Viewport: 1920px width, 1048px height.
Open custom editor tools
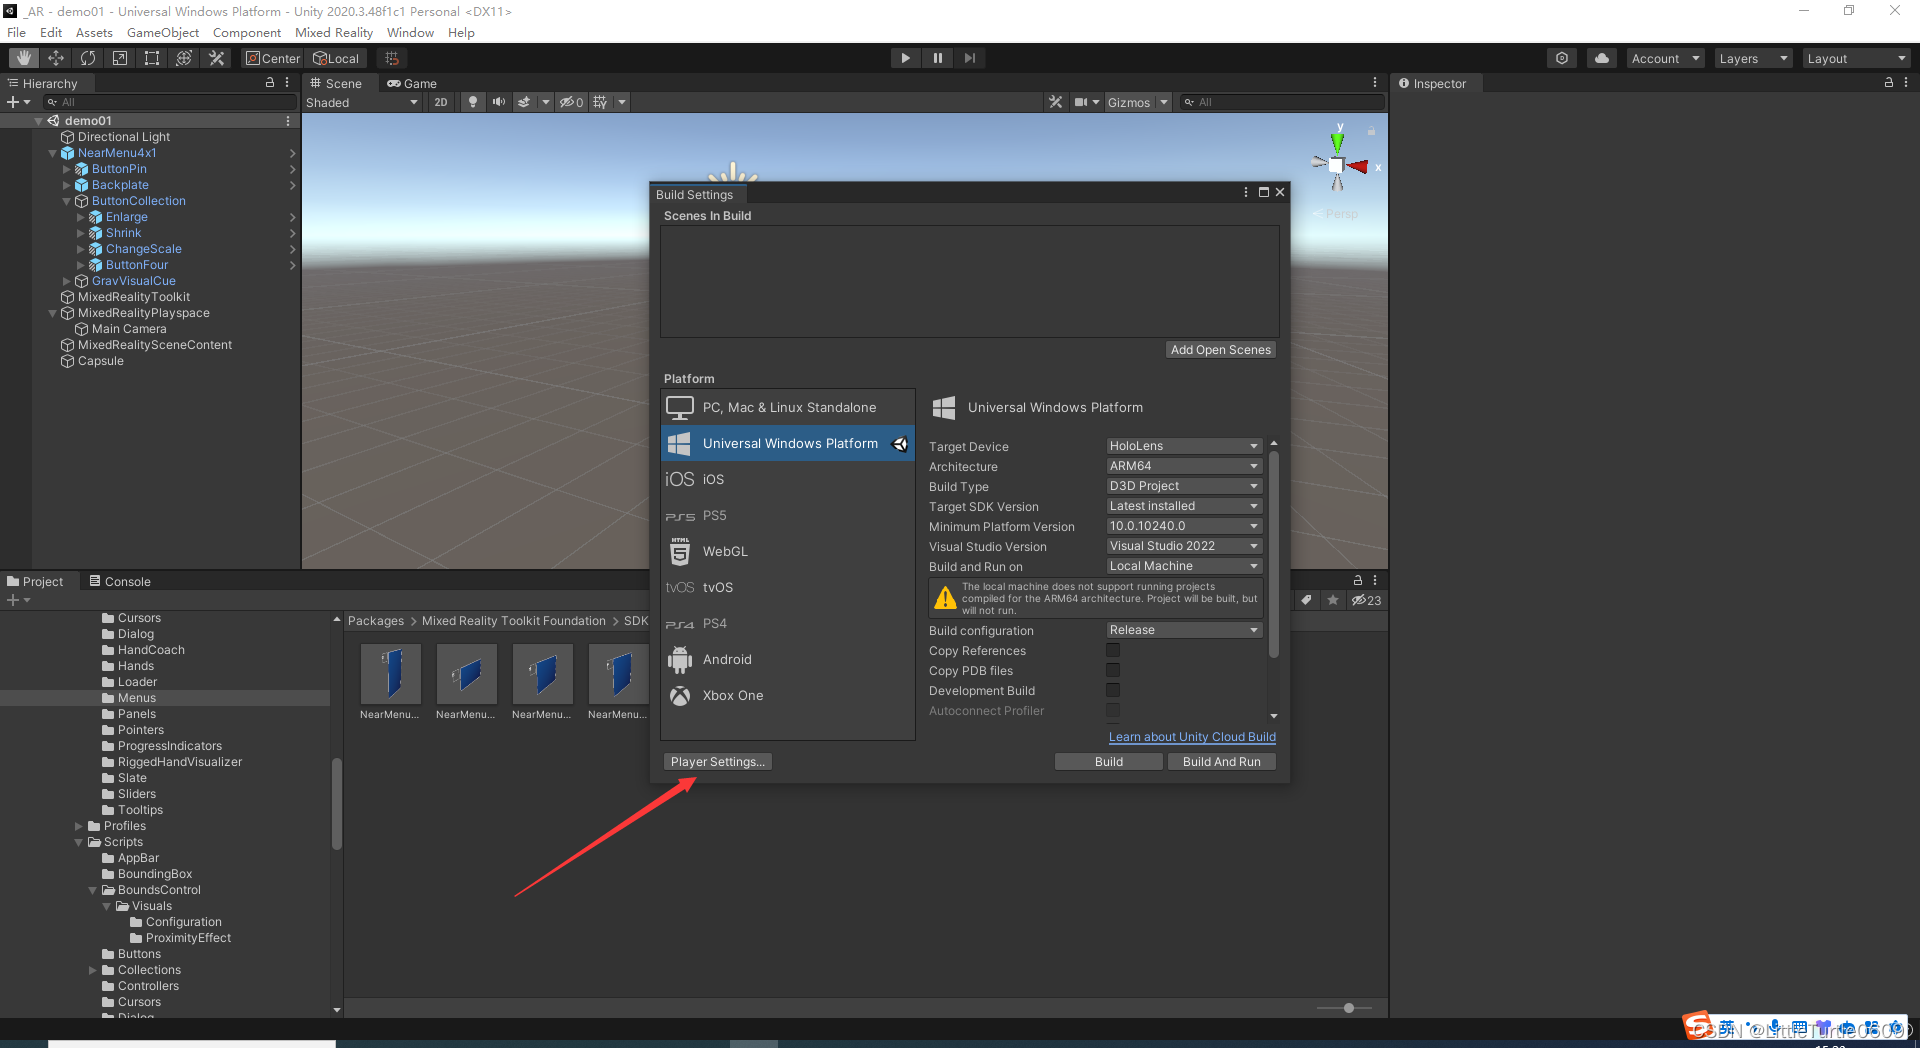(216, 58)
